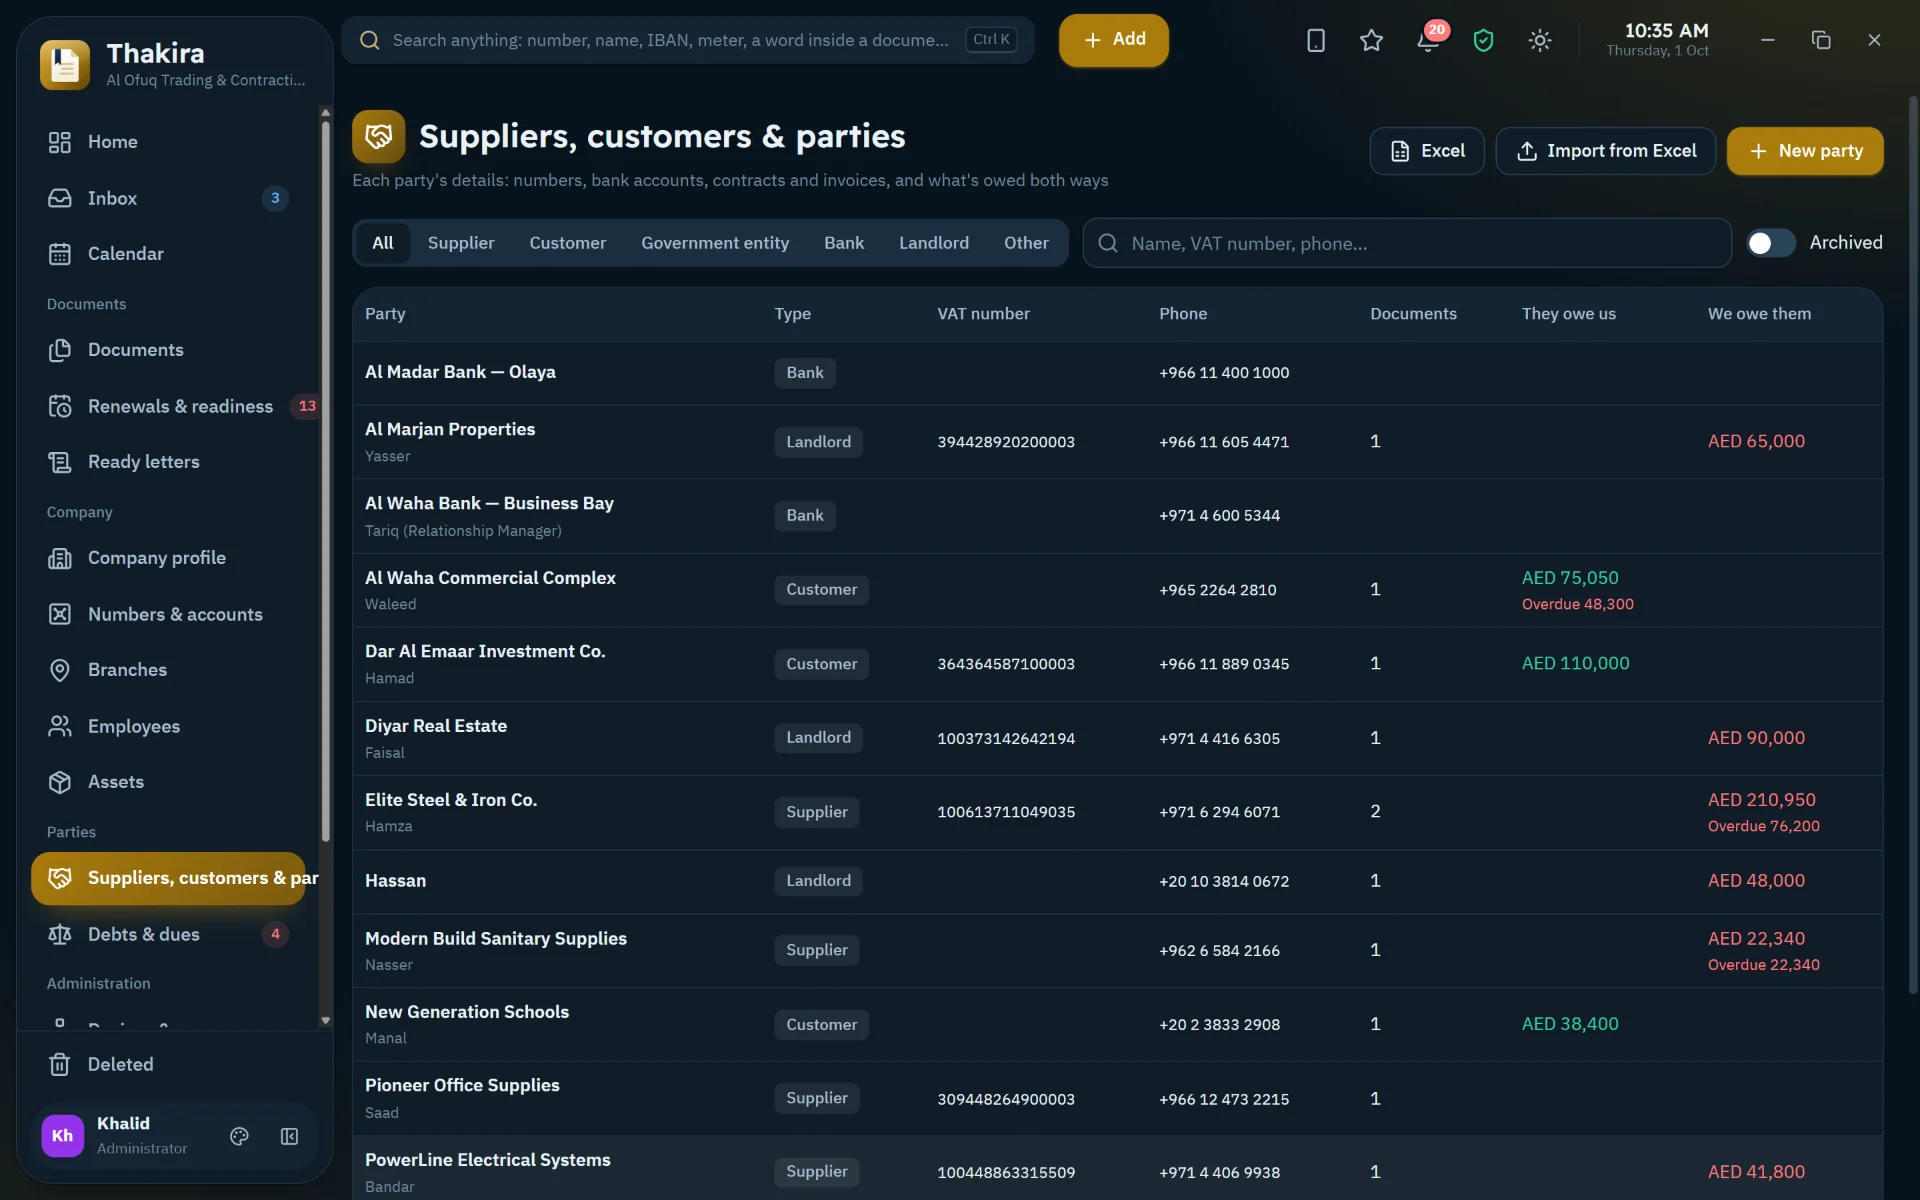Click the Thakira app logo
The width and height of the screenshot is (1920, 1200).
65,65
